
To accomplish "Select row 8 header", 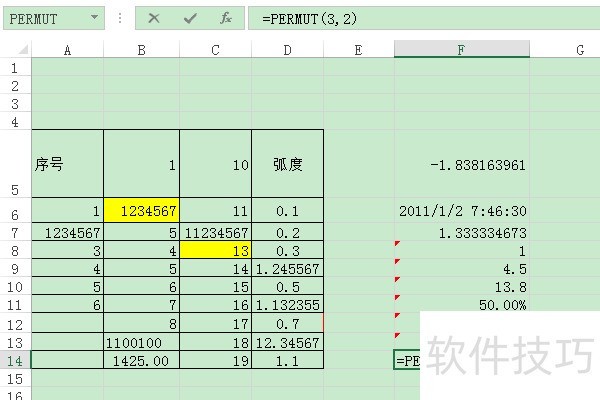I will (15, 250).
